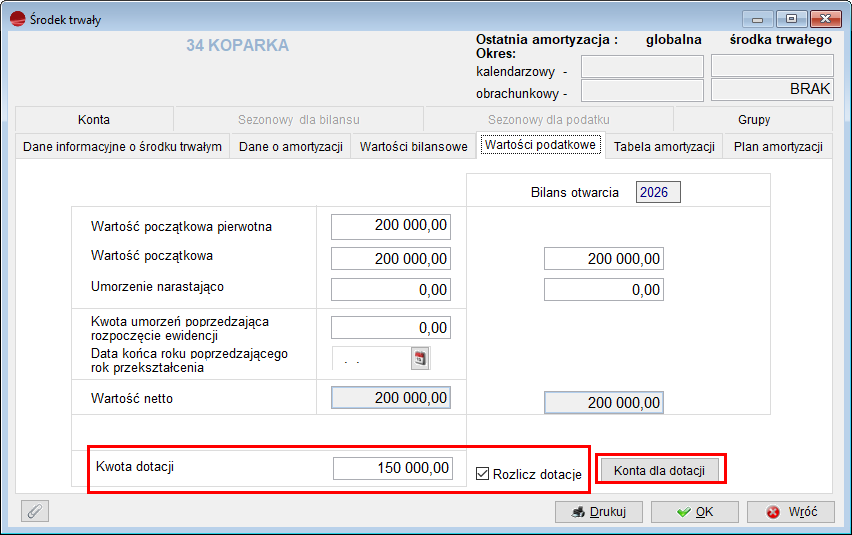Switch to Wartości bilansowe tab
Viewport: 852px width, 535px height.
(x=413, y=147)
